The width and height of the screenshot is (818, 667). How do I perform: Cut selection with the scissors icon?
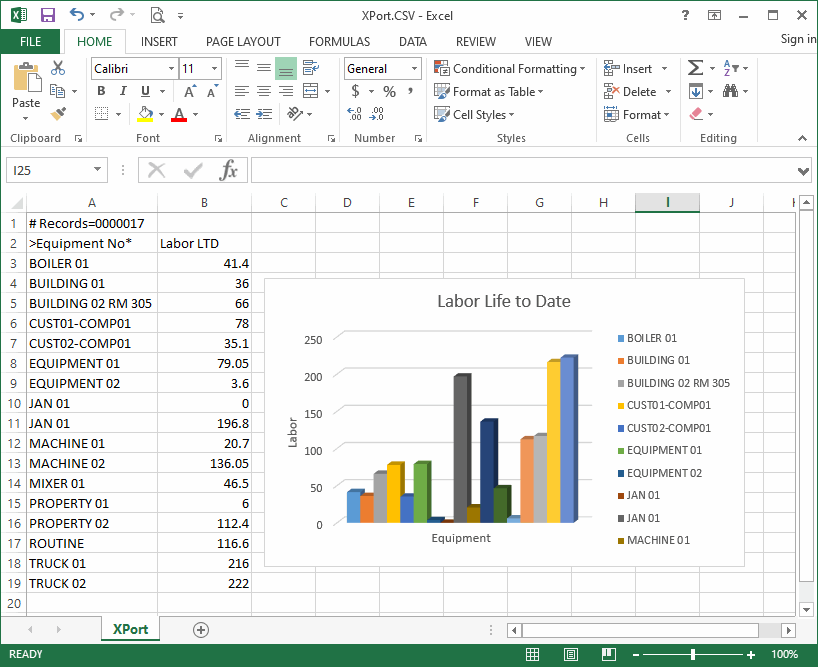click(58, 68)
